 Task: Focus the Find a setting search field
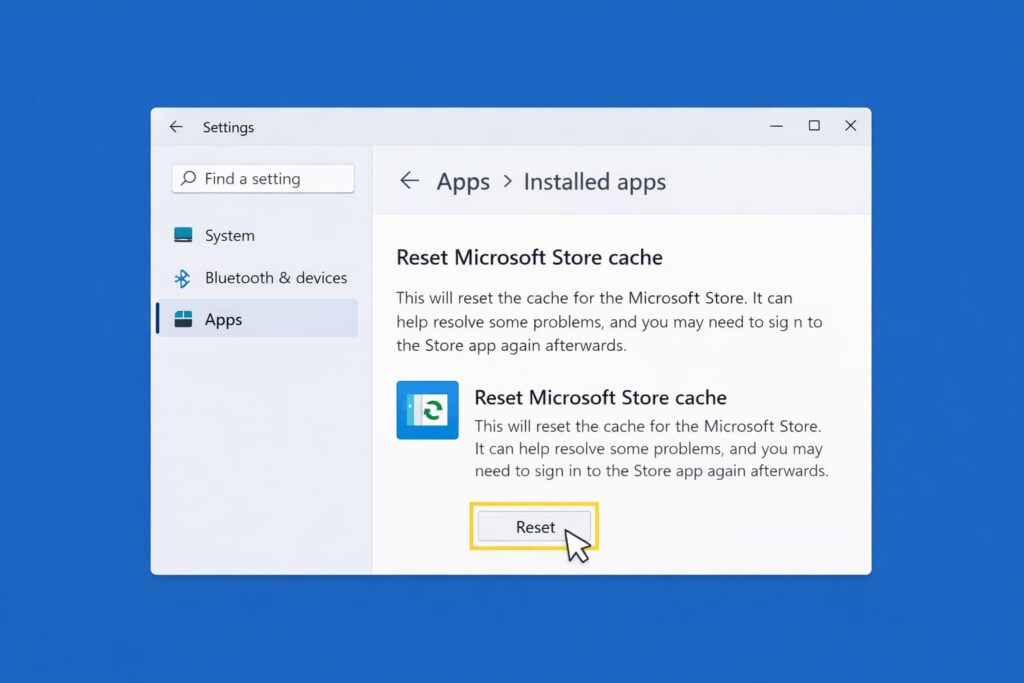pyautogui.click(x=272, y=179)
